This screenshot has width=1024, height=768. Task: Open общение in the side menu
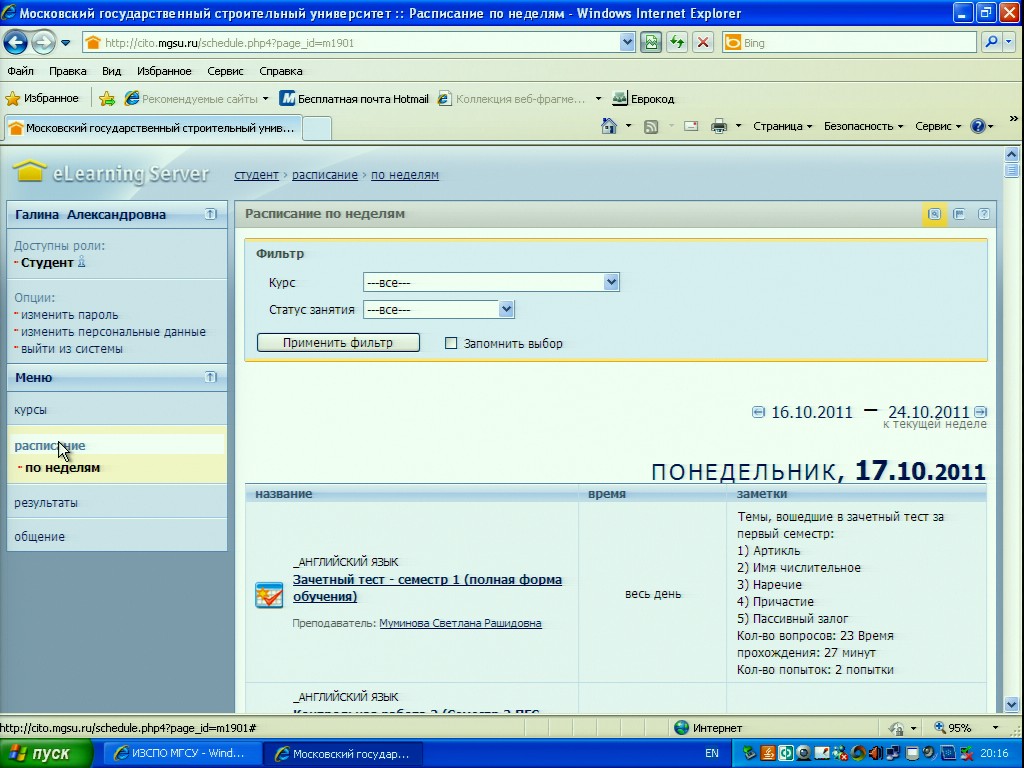117,536
